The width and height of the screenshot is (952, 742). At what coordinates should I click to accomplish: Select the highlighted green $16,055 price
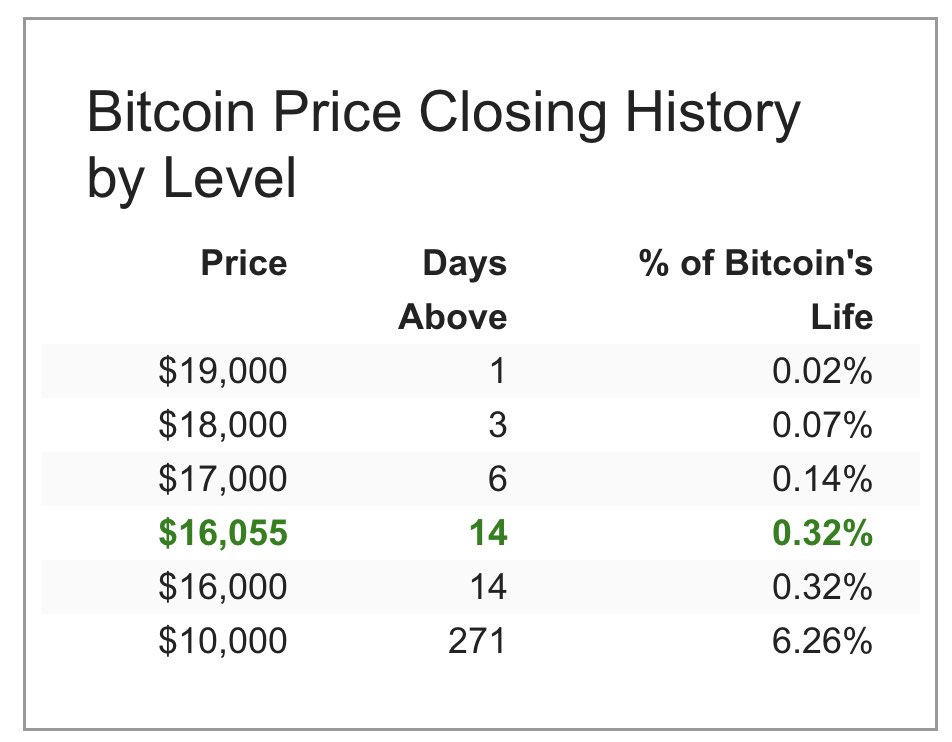(x=223, y=533)
